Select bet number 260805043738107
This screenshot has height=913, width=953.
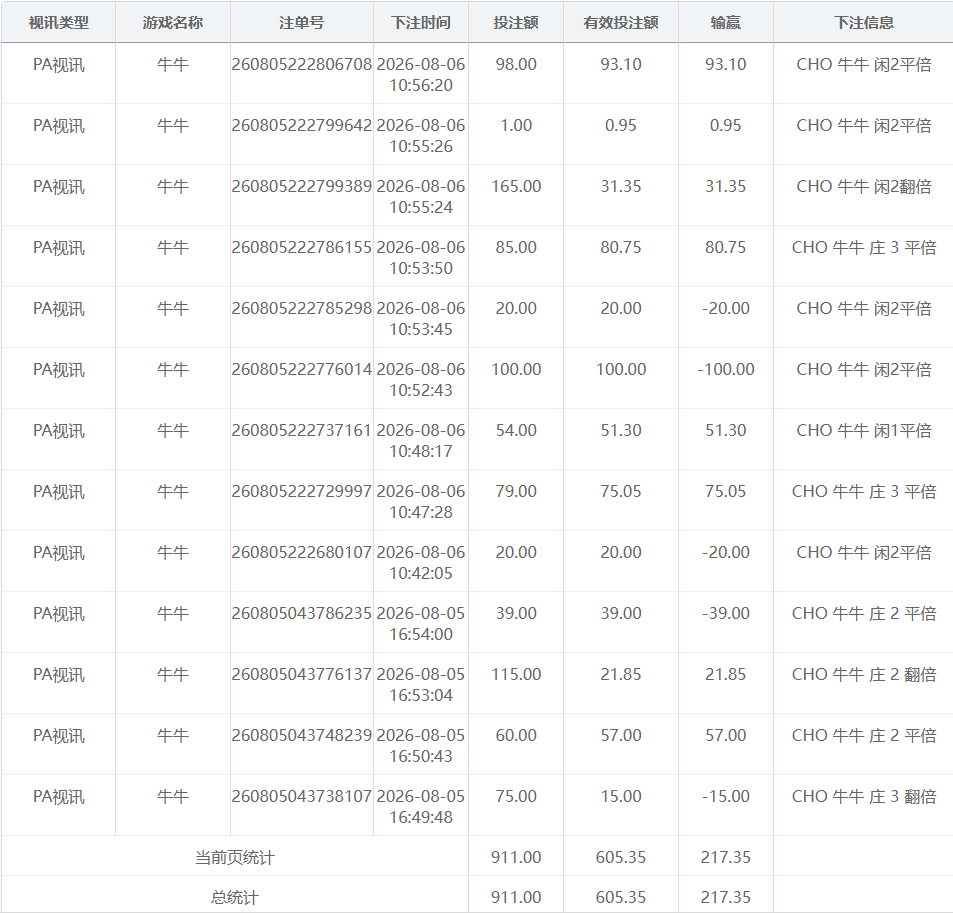pos(301,796)
